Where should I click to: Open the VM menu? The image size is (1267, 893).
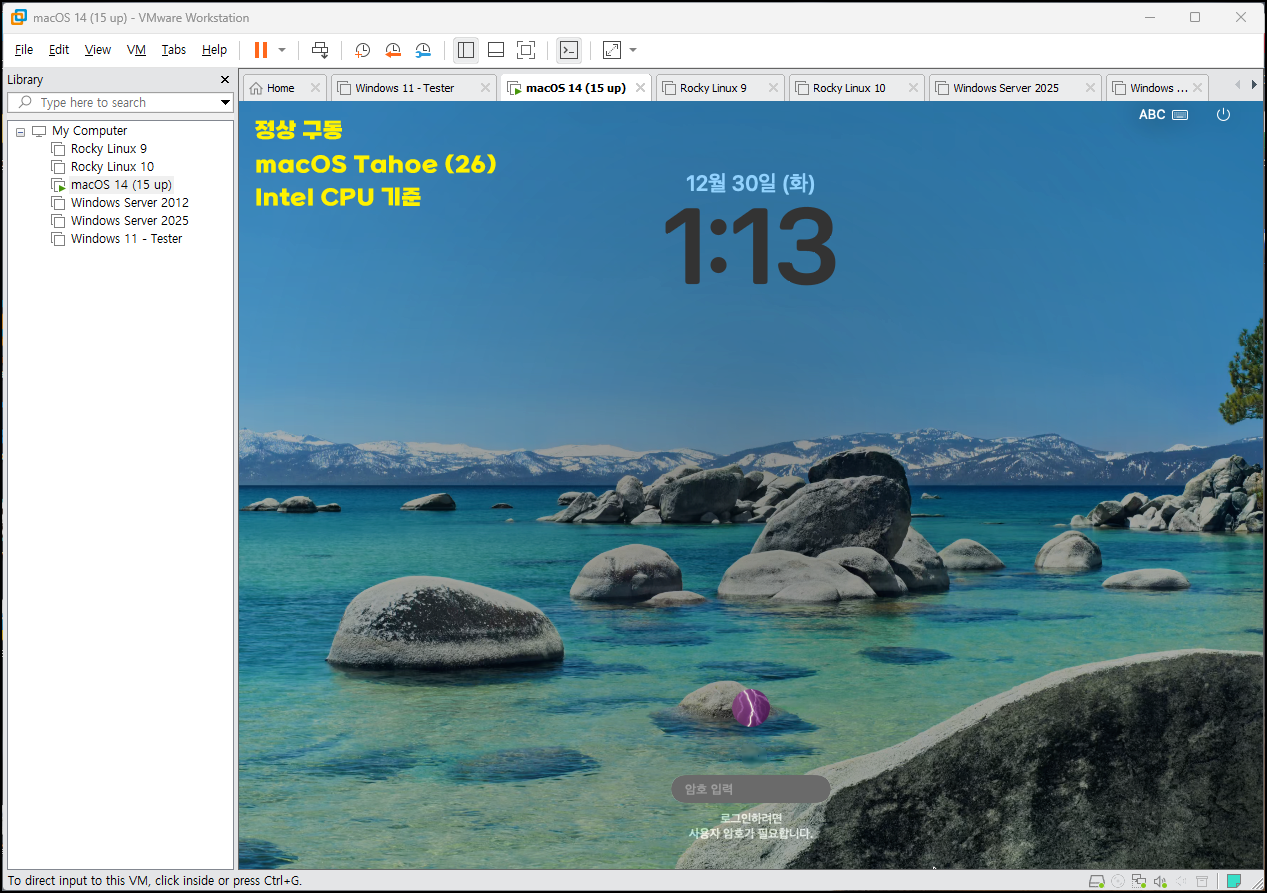136,50
